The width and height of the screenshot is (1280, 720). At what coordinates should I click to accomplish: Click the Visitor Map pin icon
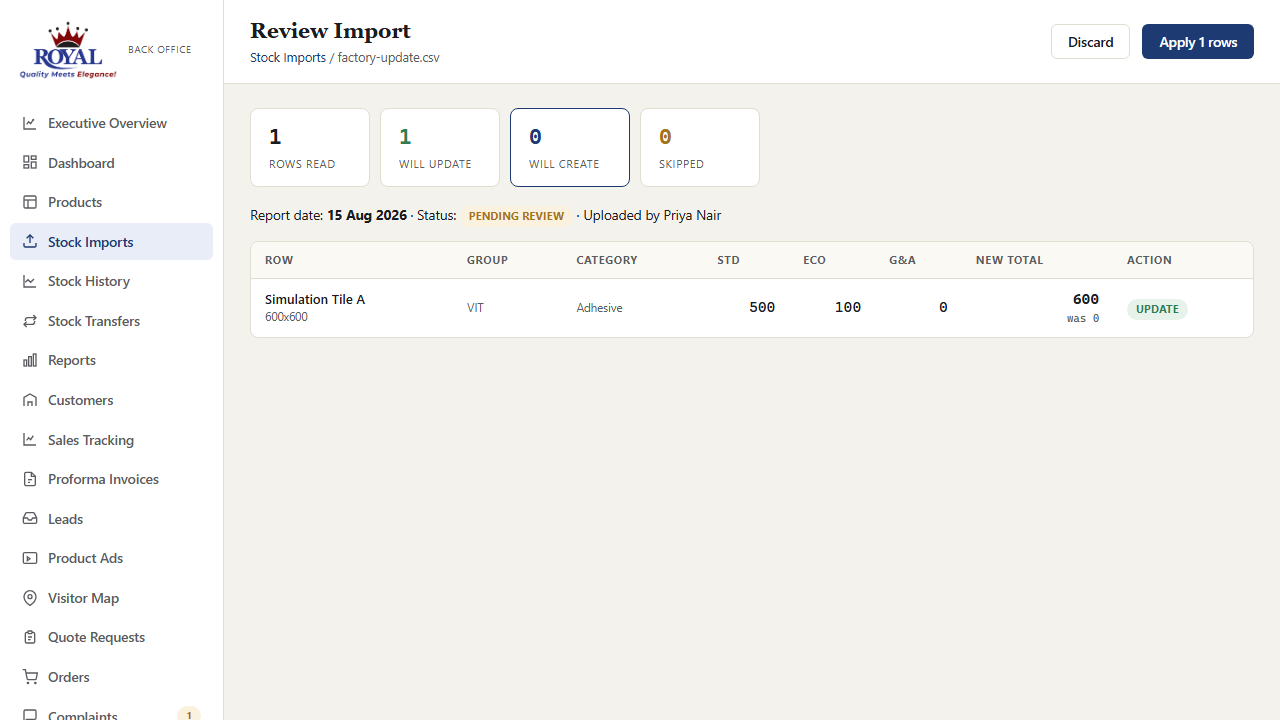click(30, 598)
